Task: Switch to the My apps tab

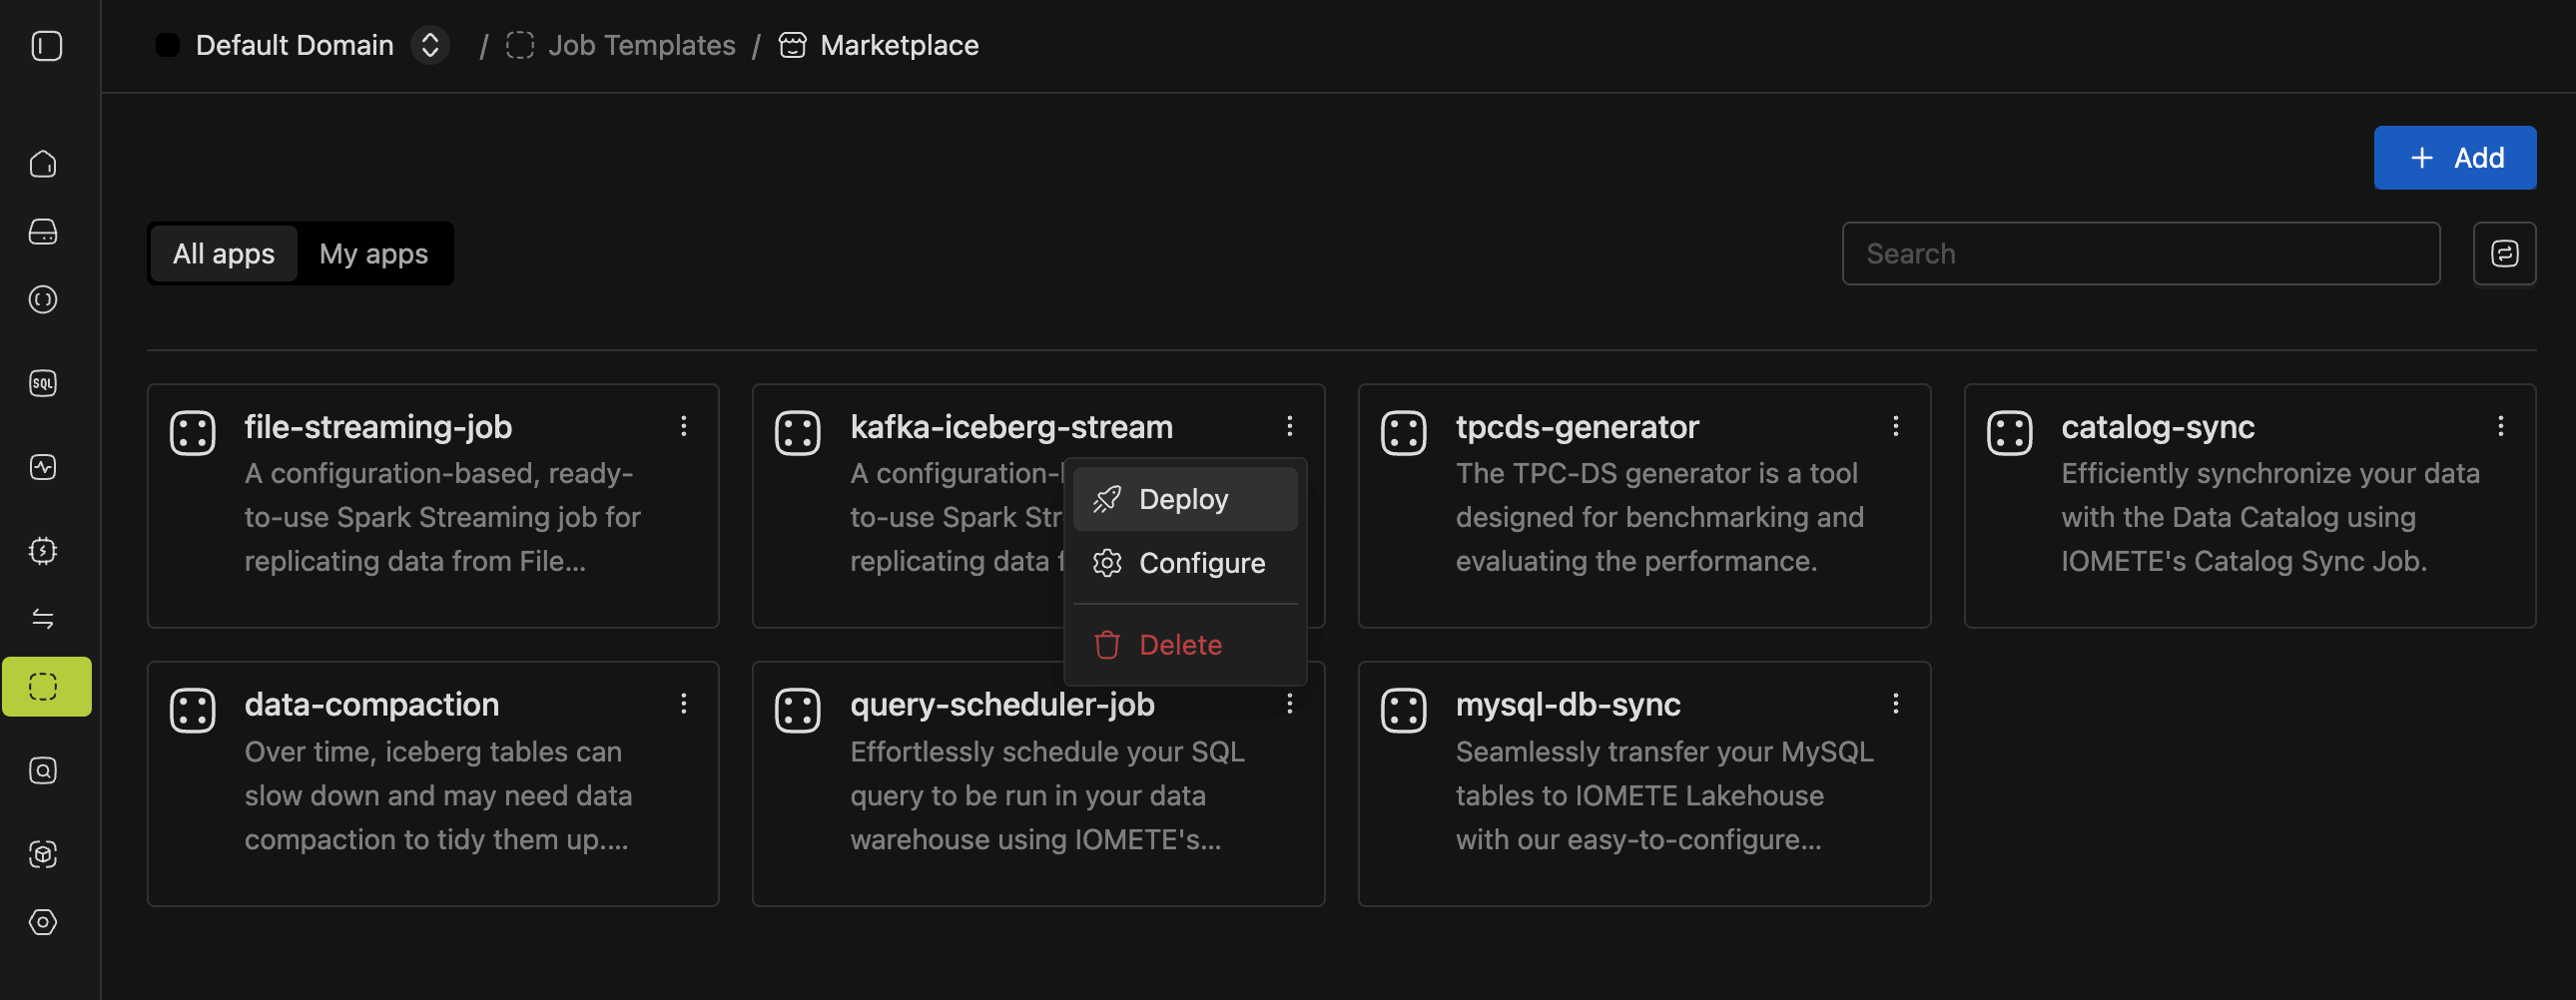Action: 374,254
